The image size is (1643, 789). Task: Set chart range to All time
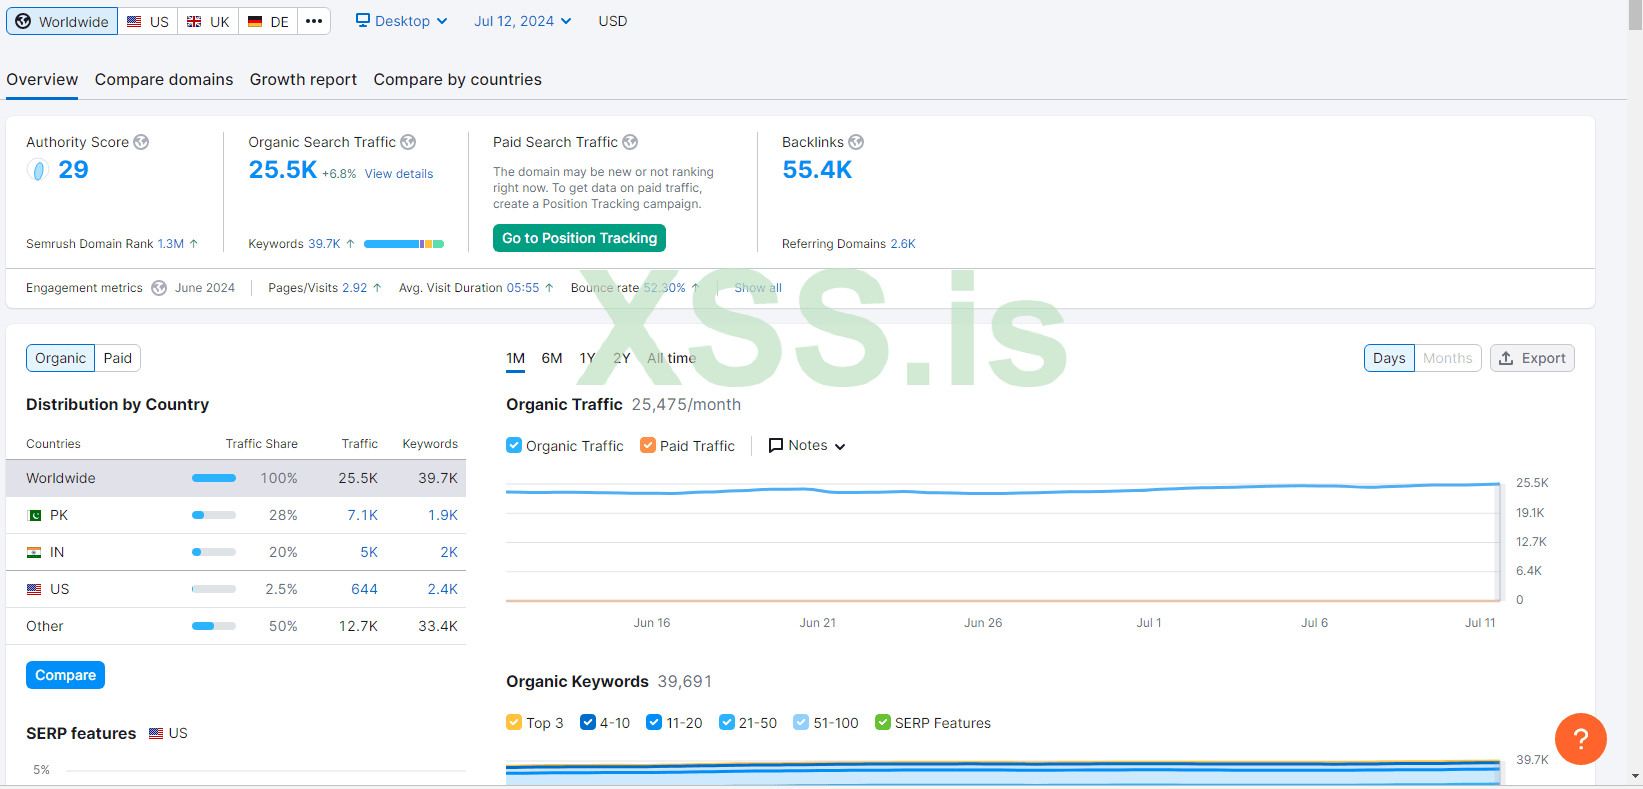coord(671,358)
